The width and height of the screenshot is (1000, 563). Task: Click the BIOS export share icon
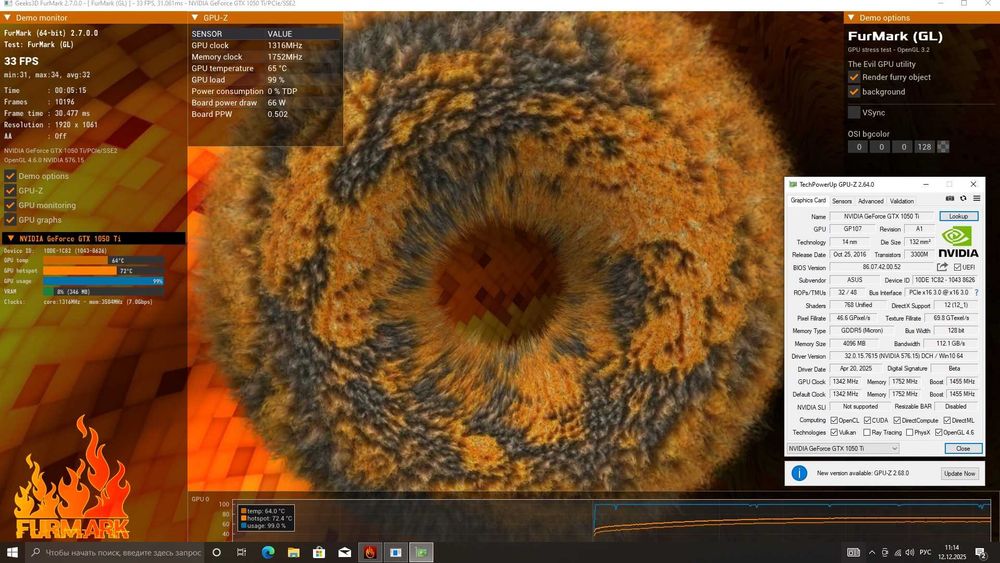942,267
